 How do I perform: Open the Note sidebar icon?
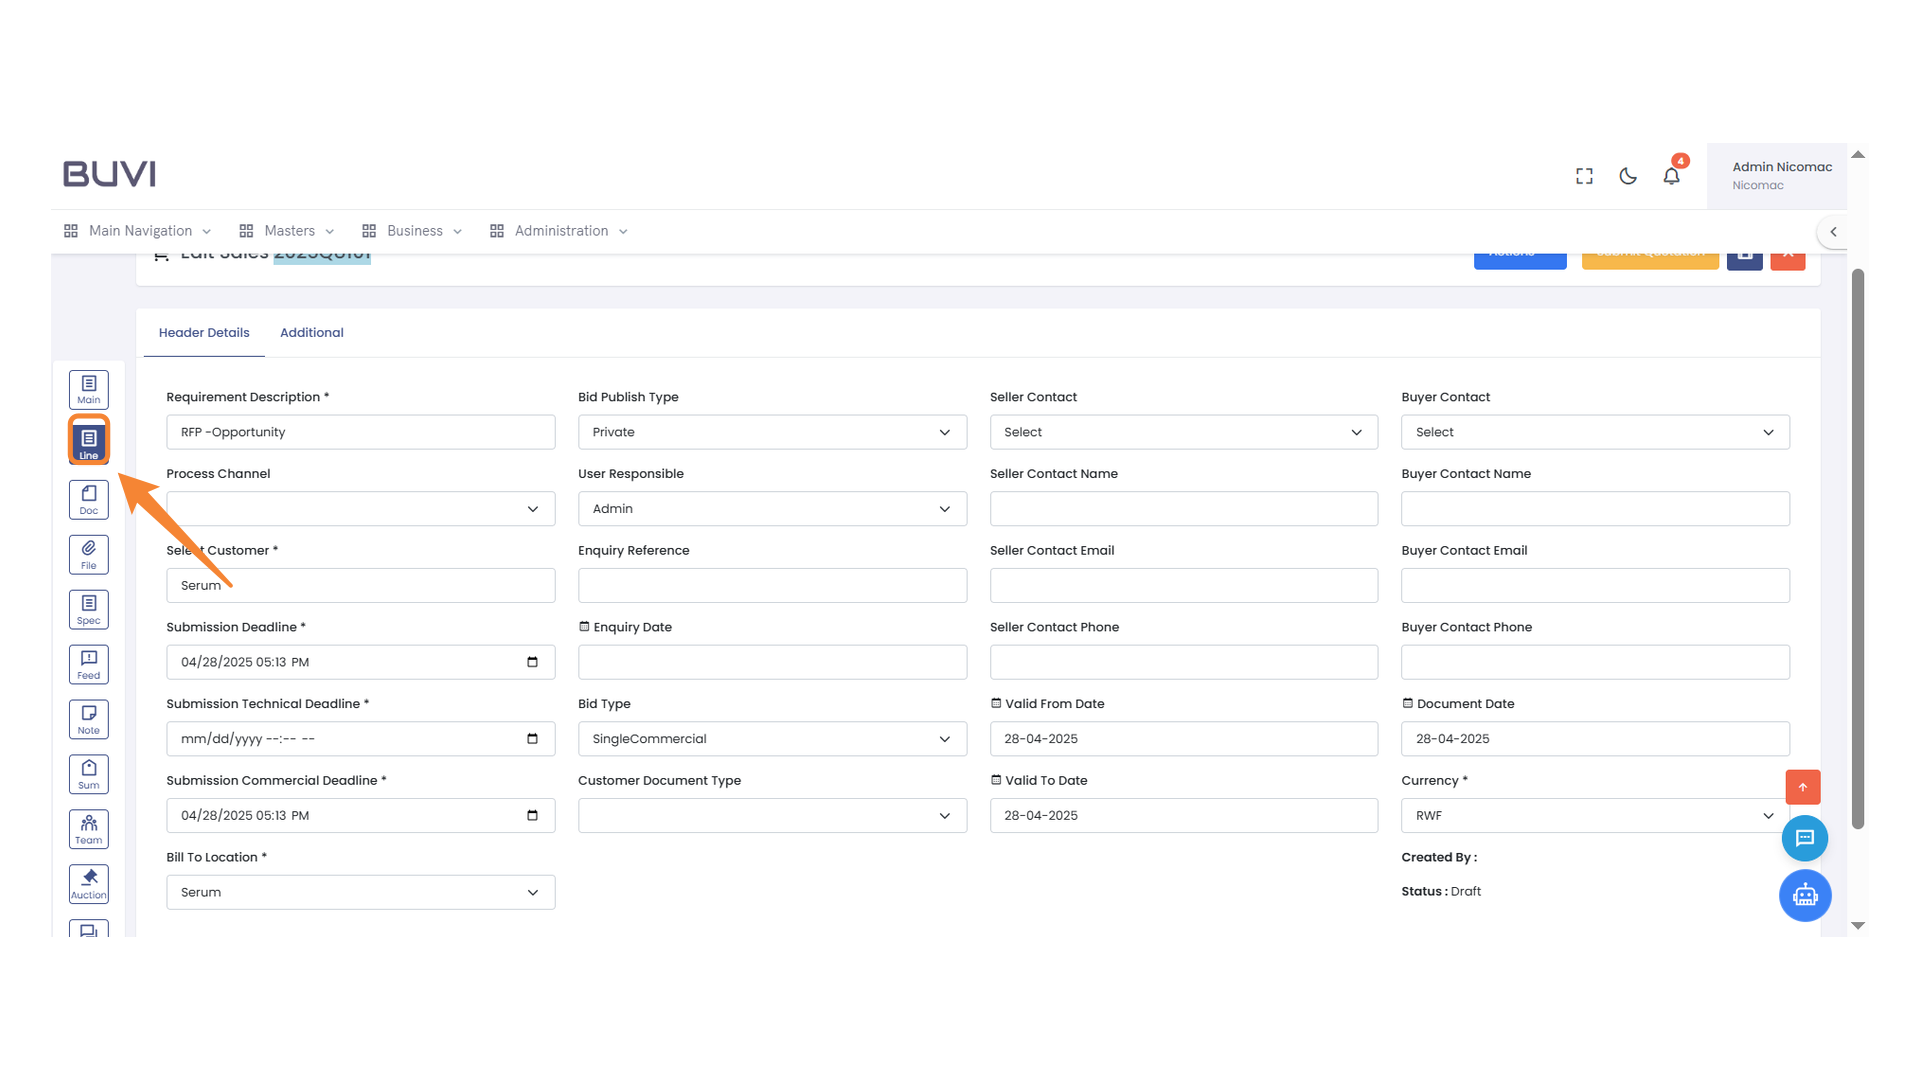pyautogui.click(x=89, y=719)
